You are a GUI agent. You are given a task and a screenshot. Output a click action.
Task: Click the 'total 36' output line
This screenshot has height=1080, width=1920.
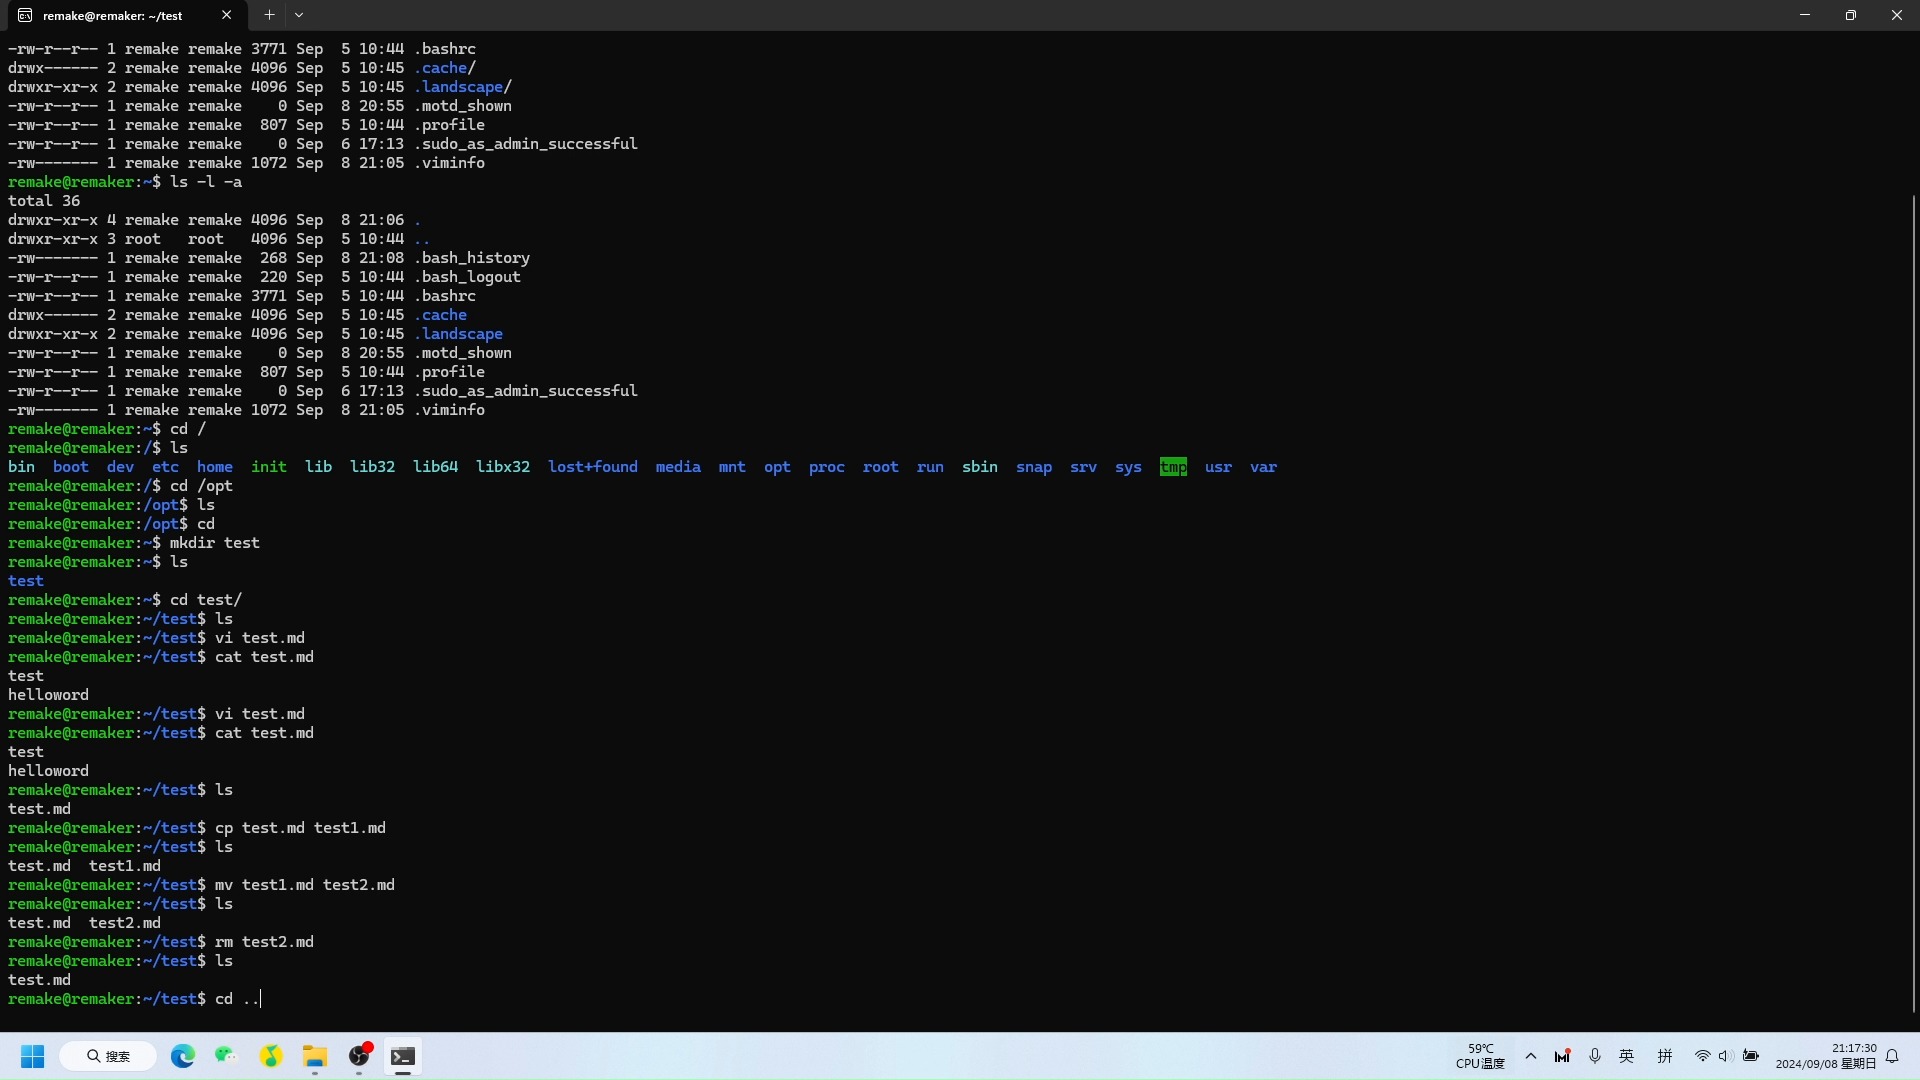pos(44,201)
